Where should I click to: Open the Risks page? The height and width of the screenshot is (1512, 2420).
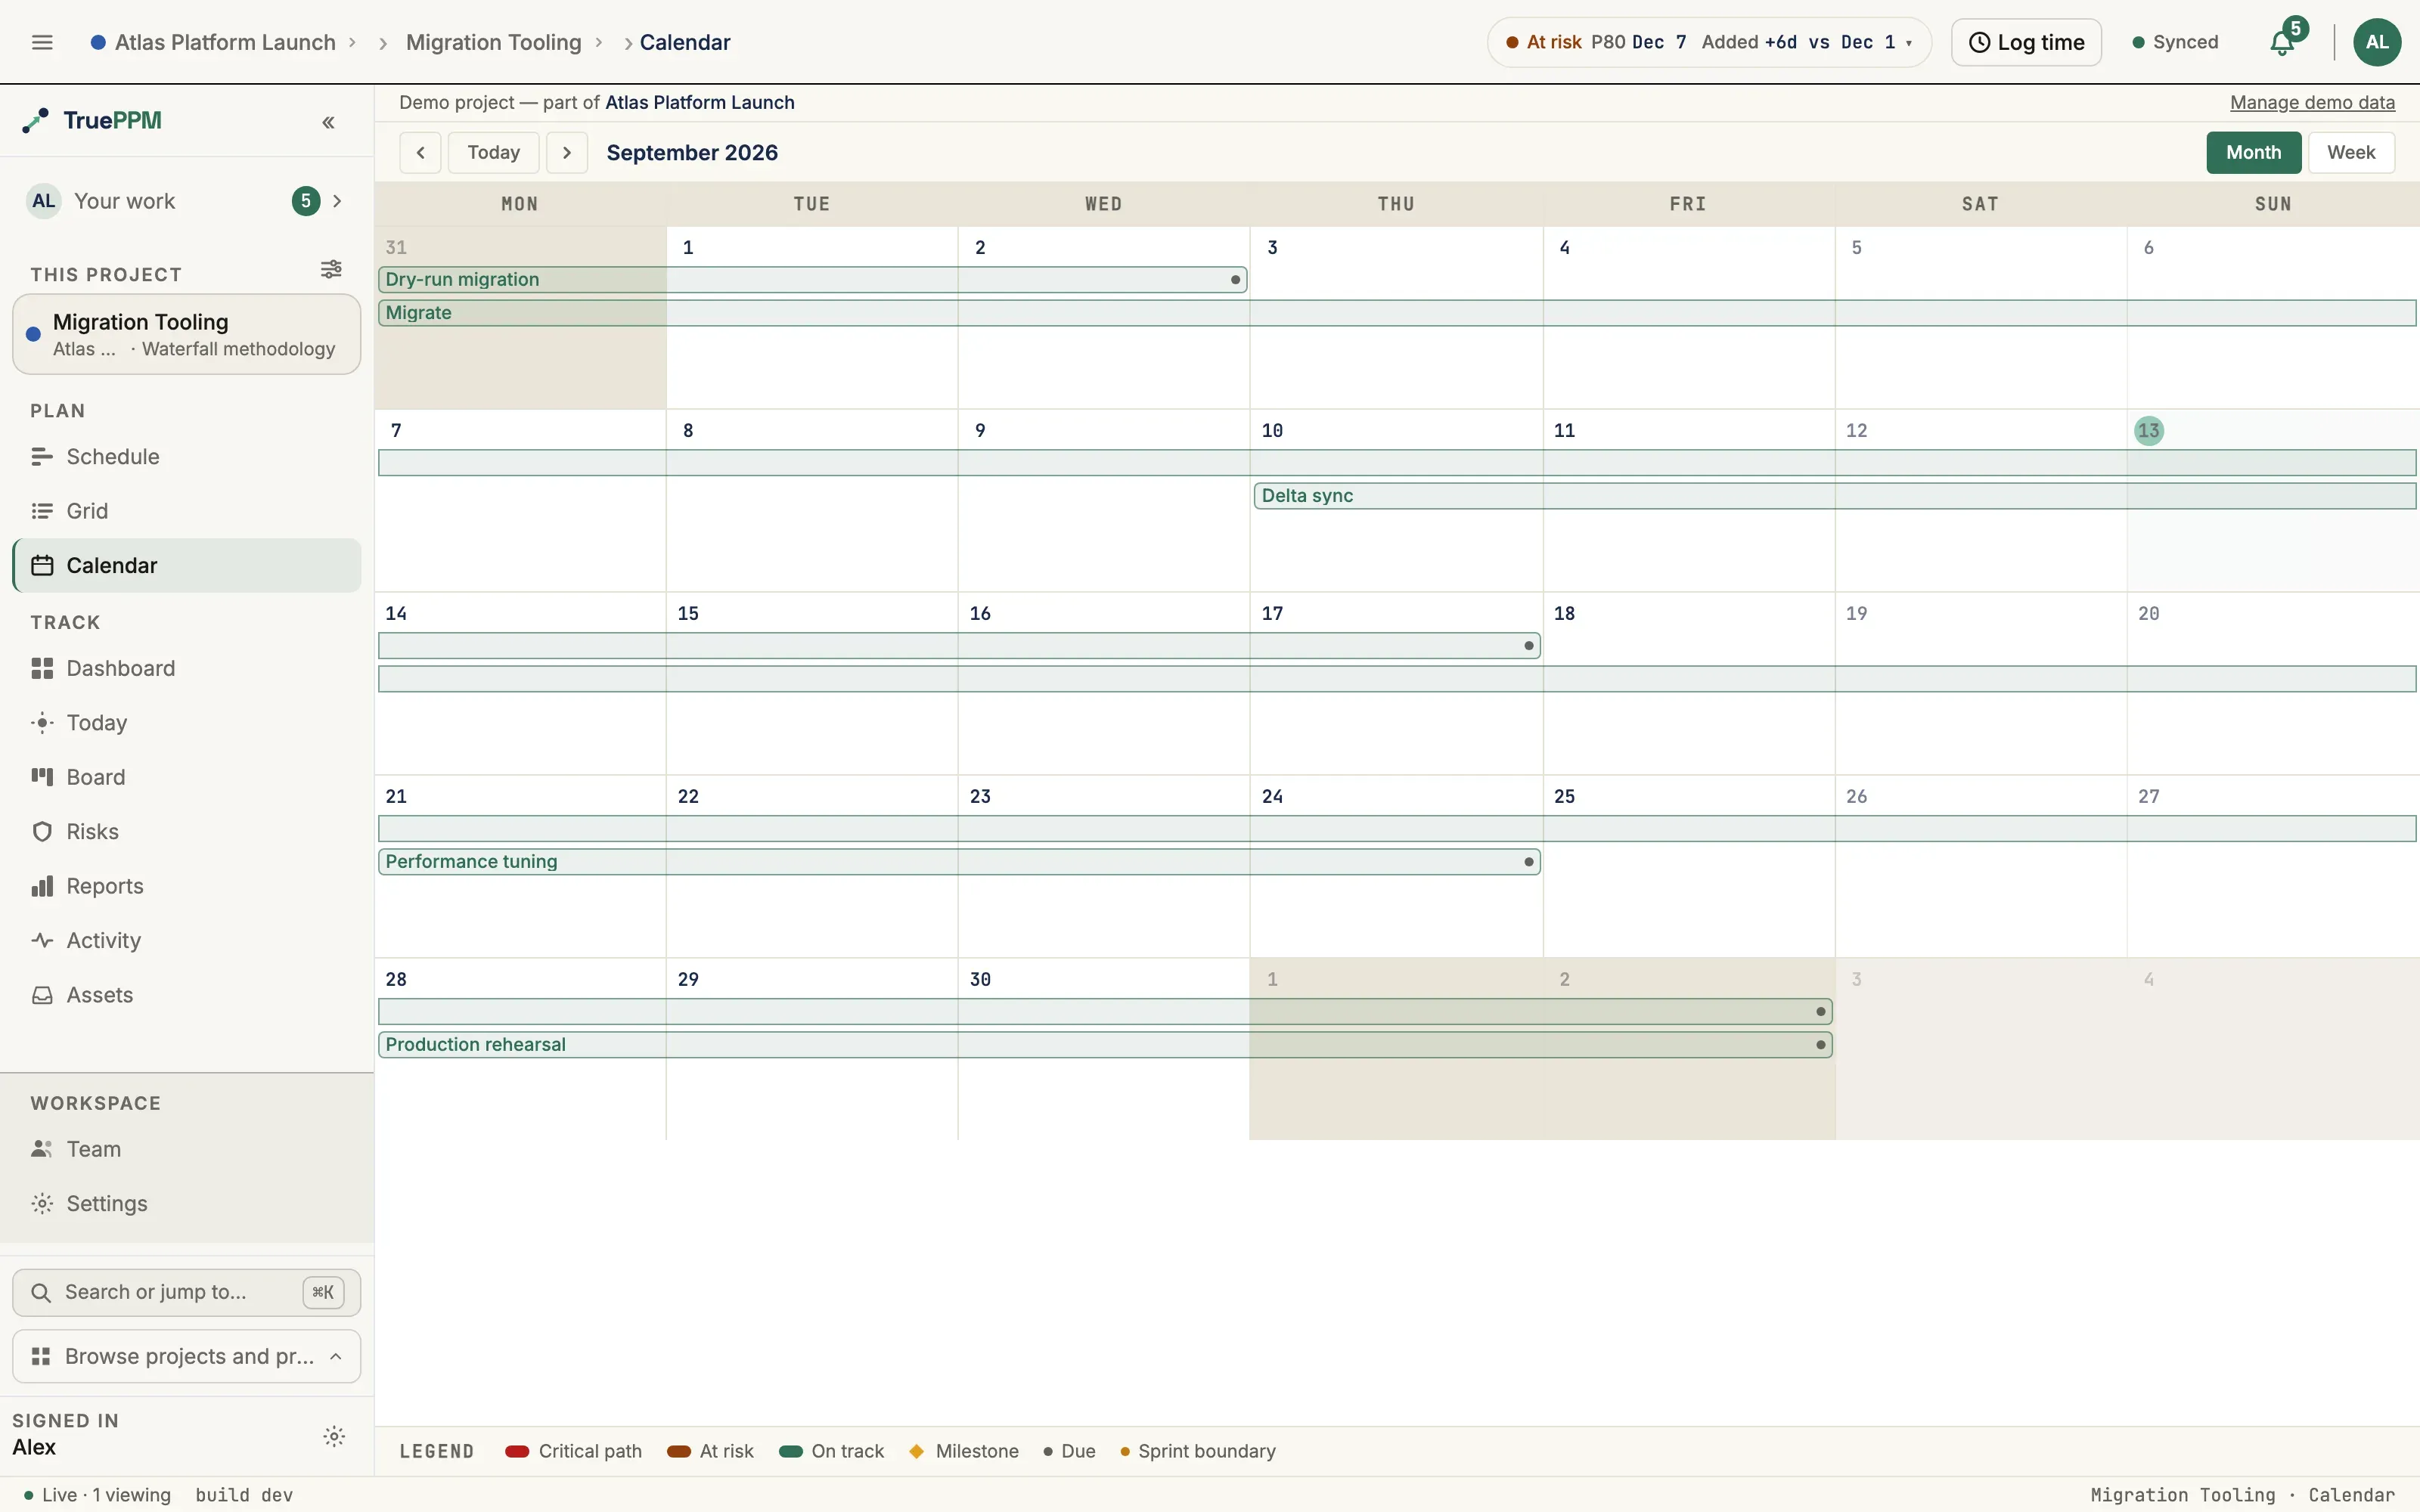click(187, 832)
